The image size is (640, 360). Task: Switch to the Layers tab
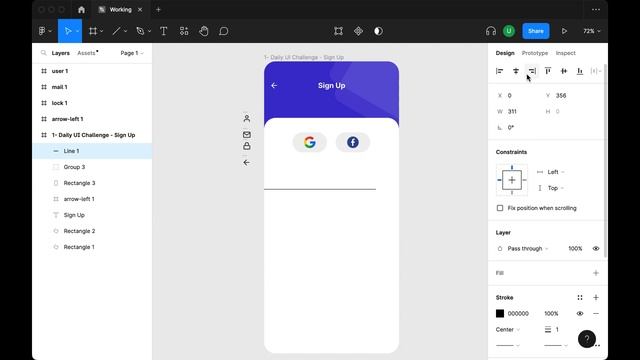[60, 53]
